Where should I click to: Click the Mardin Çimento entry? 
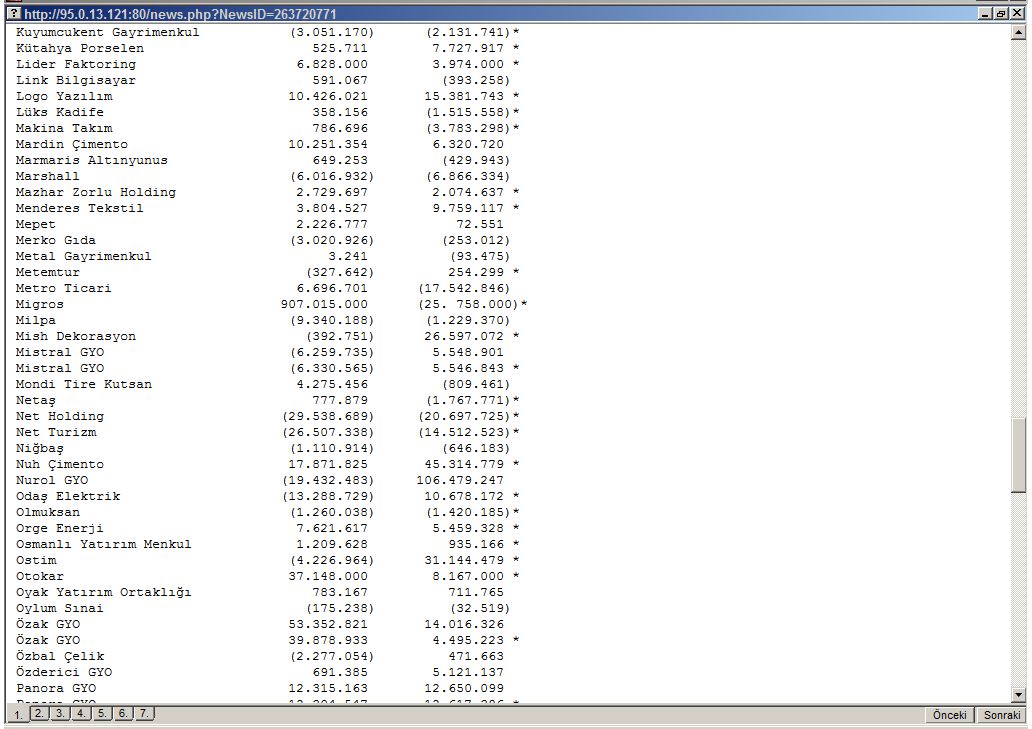click(x=72, y=144)
